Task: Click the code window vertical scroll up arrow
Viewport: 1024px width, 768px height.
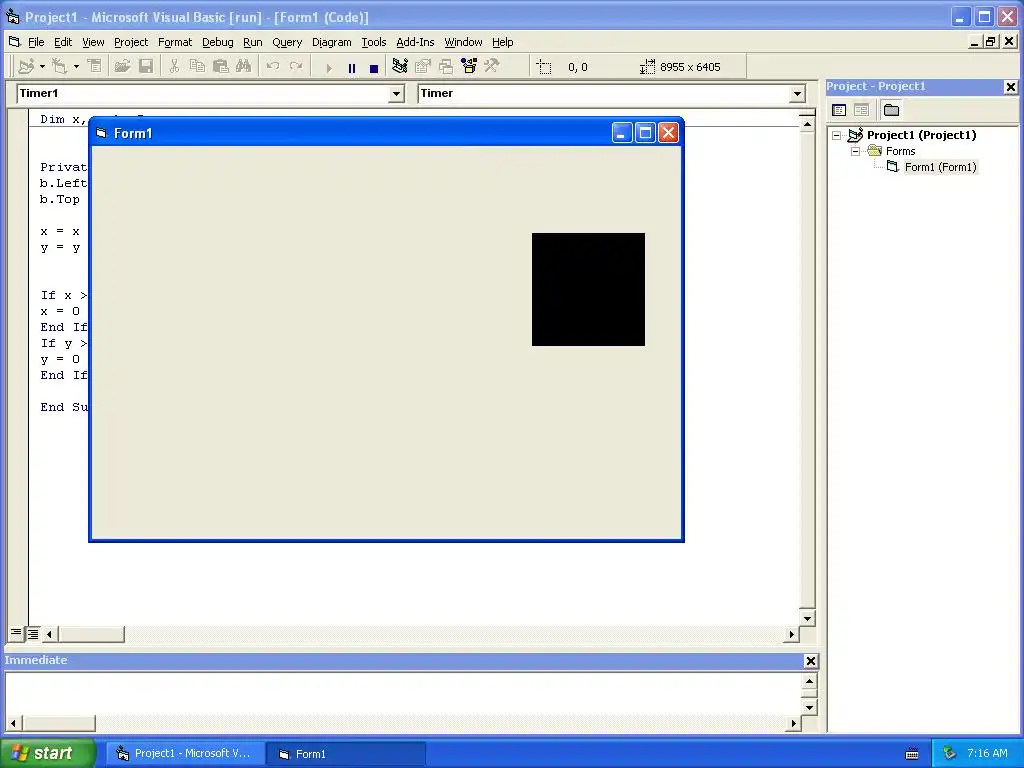Action: pyautogui.click(x=807, y=123)
